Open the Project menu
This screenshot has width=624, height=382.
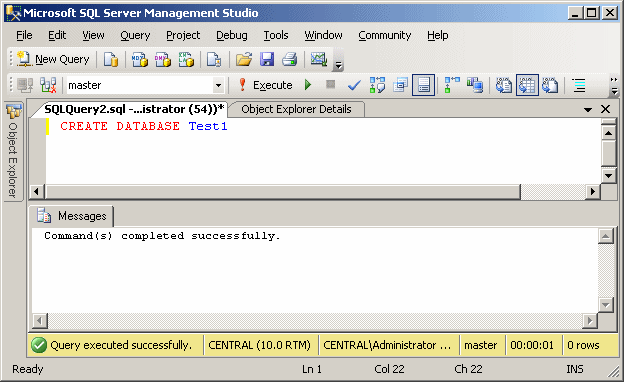pos(183,35)
